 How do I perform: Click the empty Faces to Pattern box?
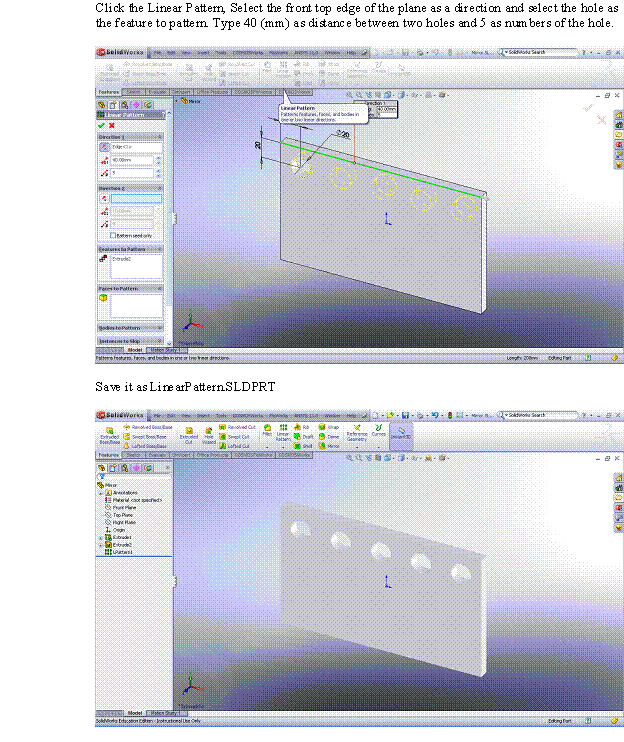point(137,306)
